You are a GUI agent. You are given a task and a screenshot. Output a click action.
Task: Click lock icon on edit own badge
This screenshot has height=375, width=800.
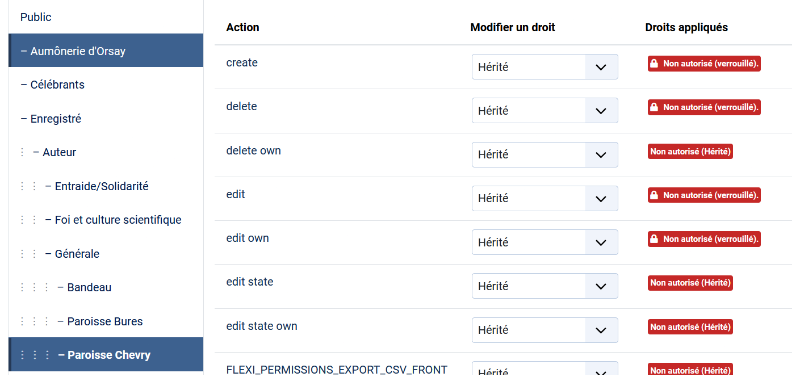coord(654,239)
